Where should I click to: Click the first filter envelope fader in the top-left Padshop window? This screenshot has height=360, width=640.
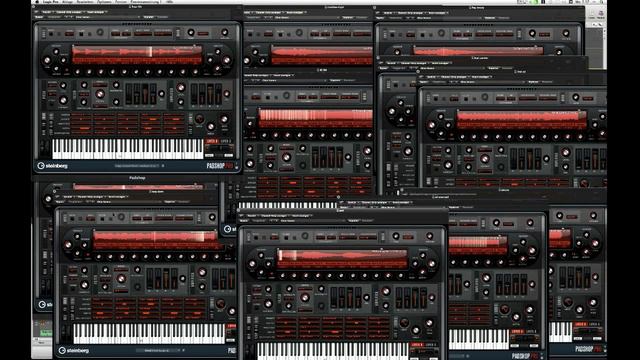(x=129, y=94)
